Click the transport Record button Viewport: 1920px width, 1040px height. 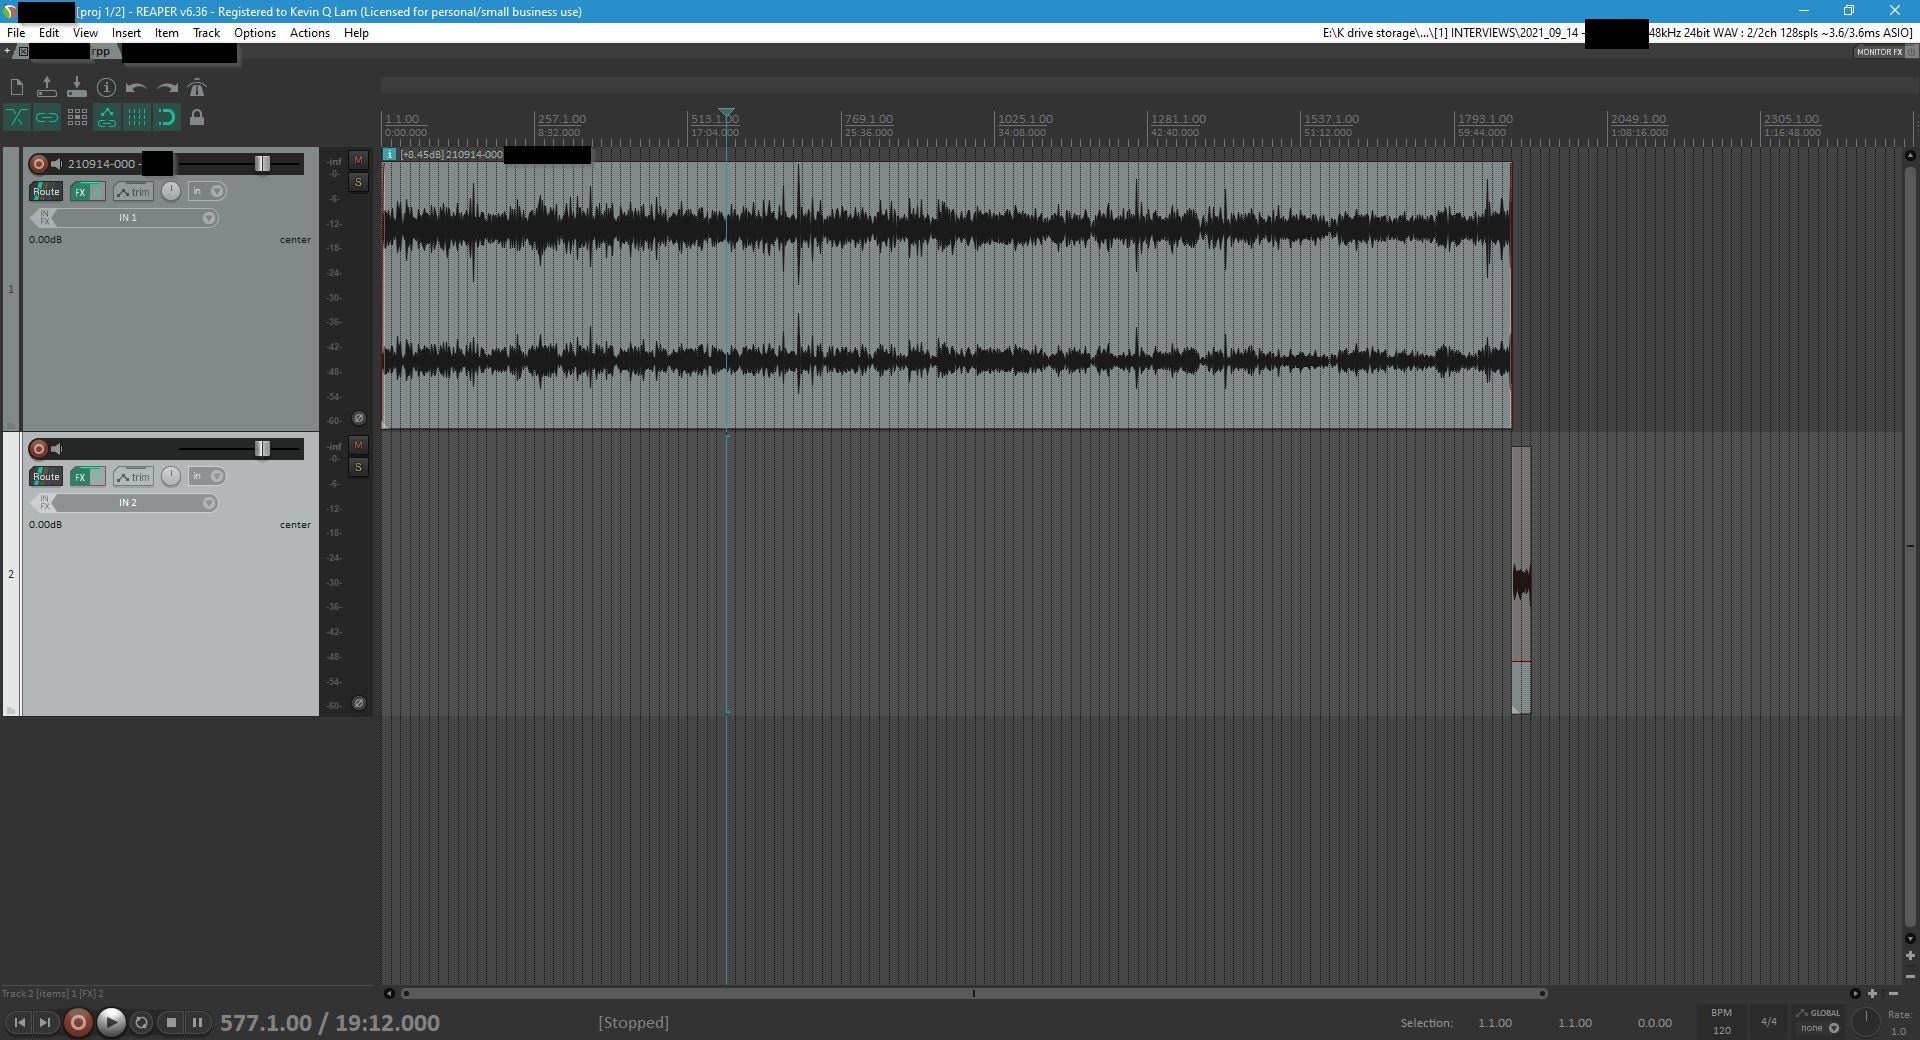click(x=78, y=1022)
